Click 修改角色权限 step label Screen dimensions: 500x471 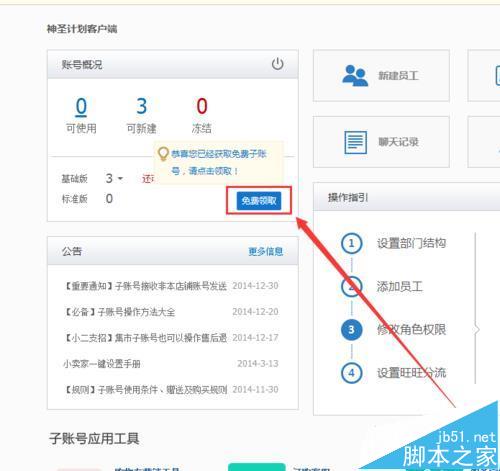click(411, 330)
